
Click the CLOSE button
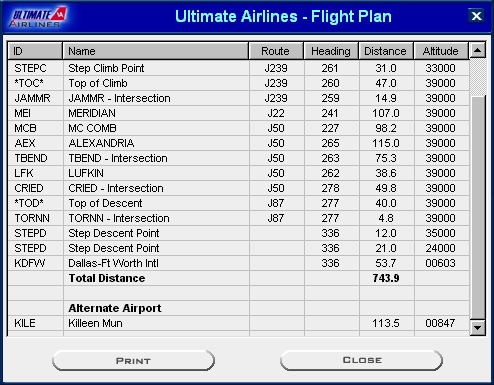pyautogui.click(x=362, y=360)
